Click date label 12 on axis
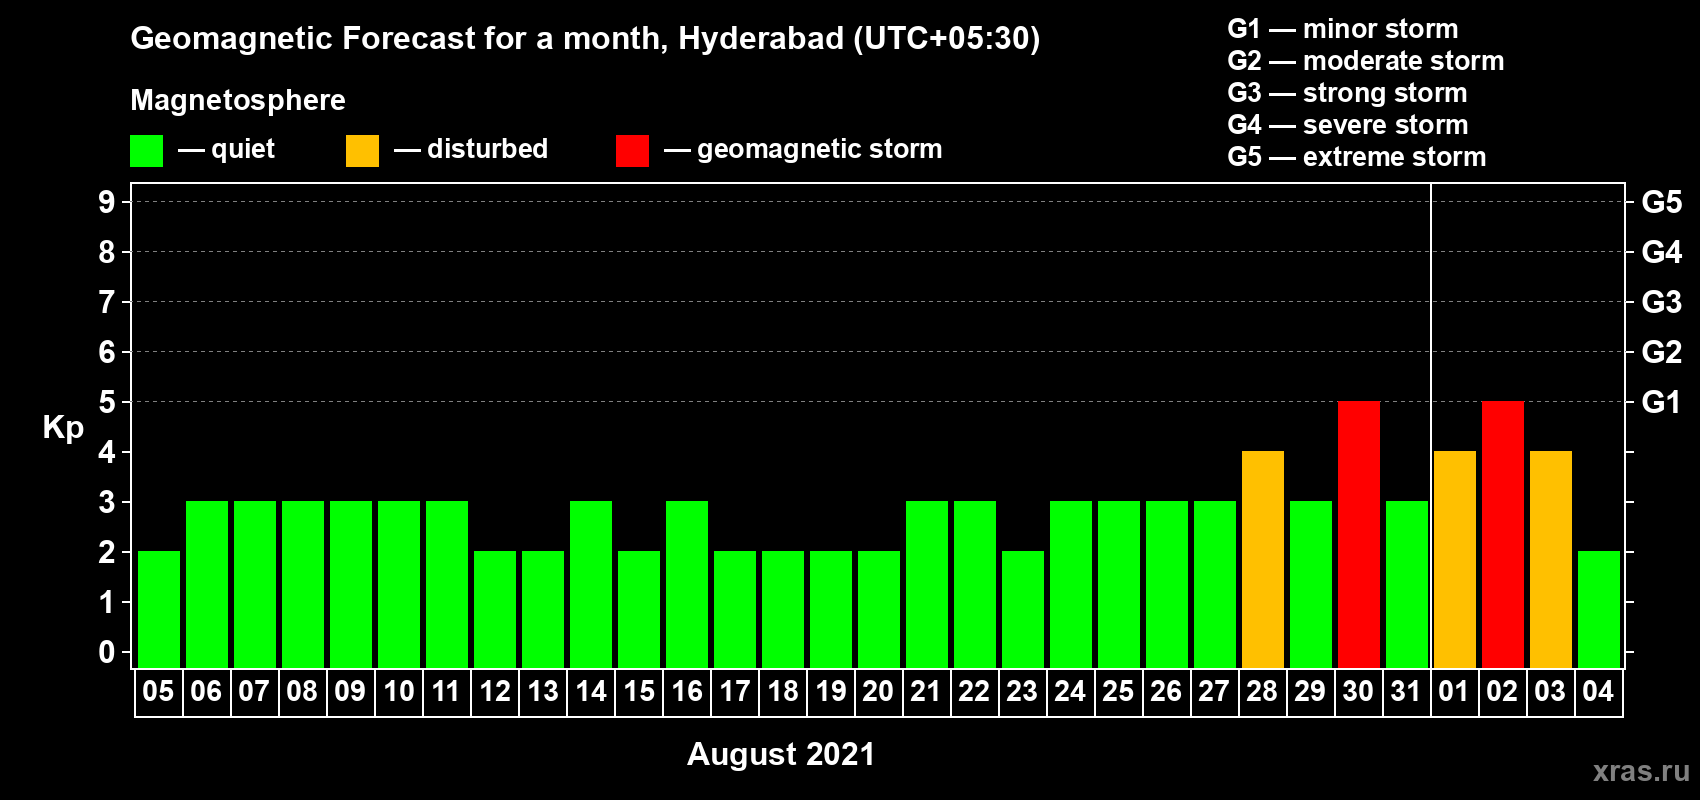Viewport: 1700px width, 800px height. point(494,691)
